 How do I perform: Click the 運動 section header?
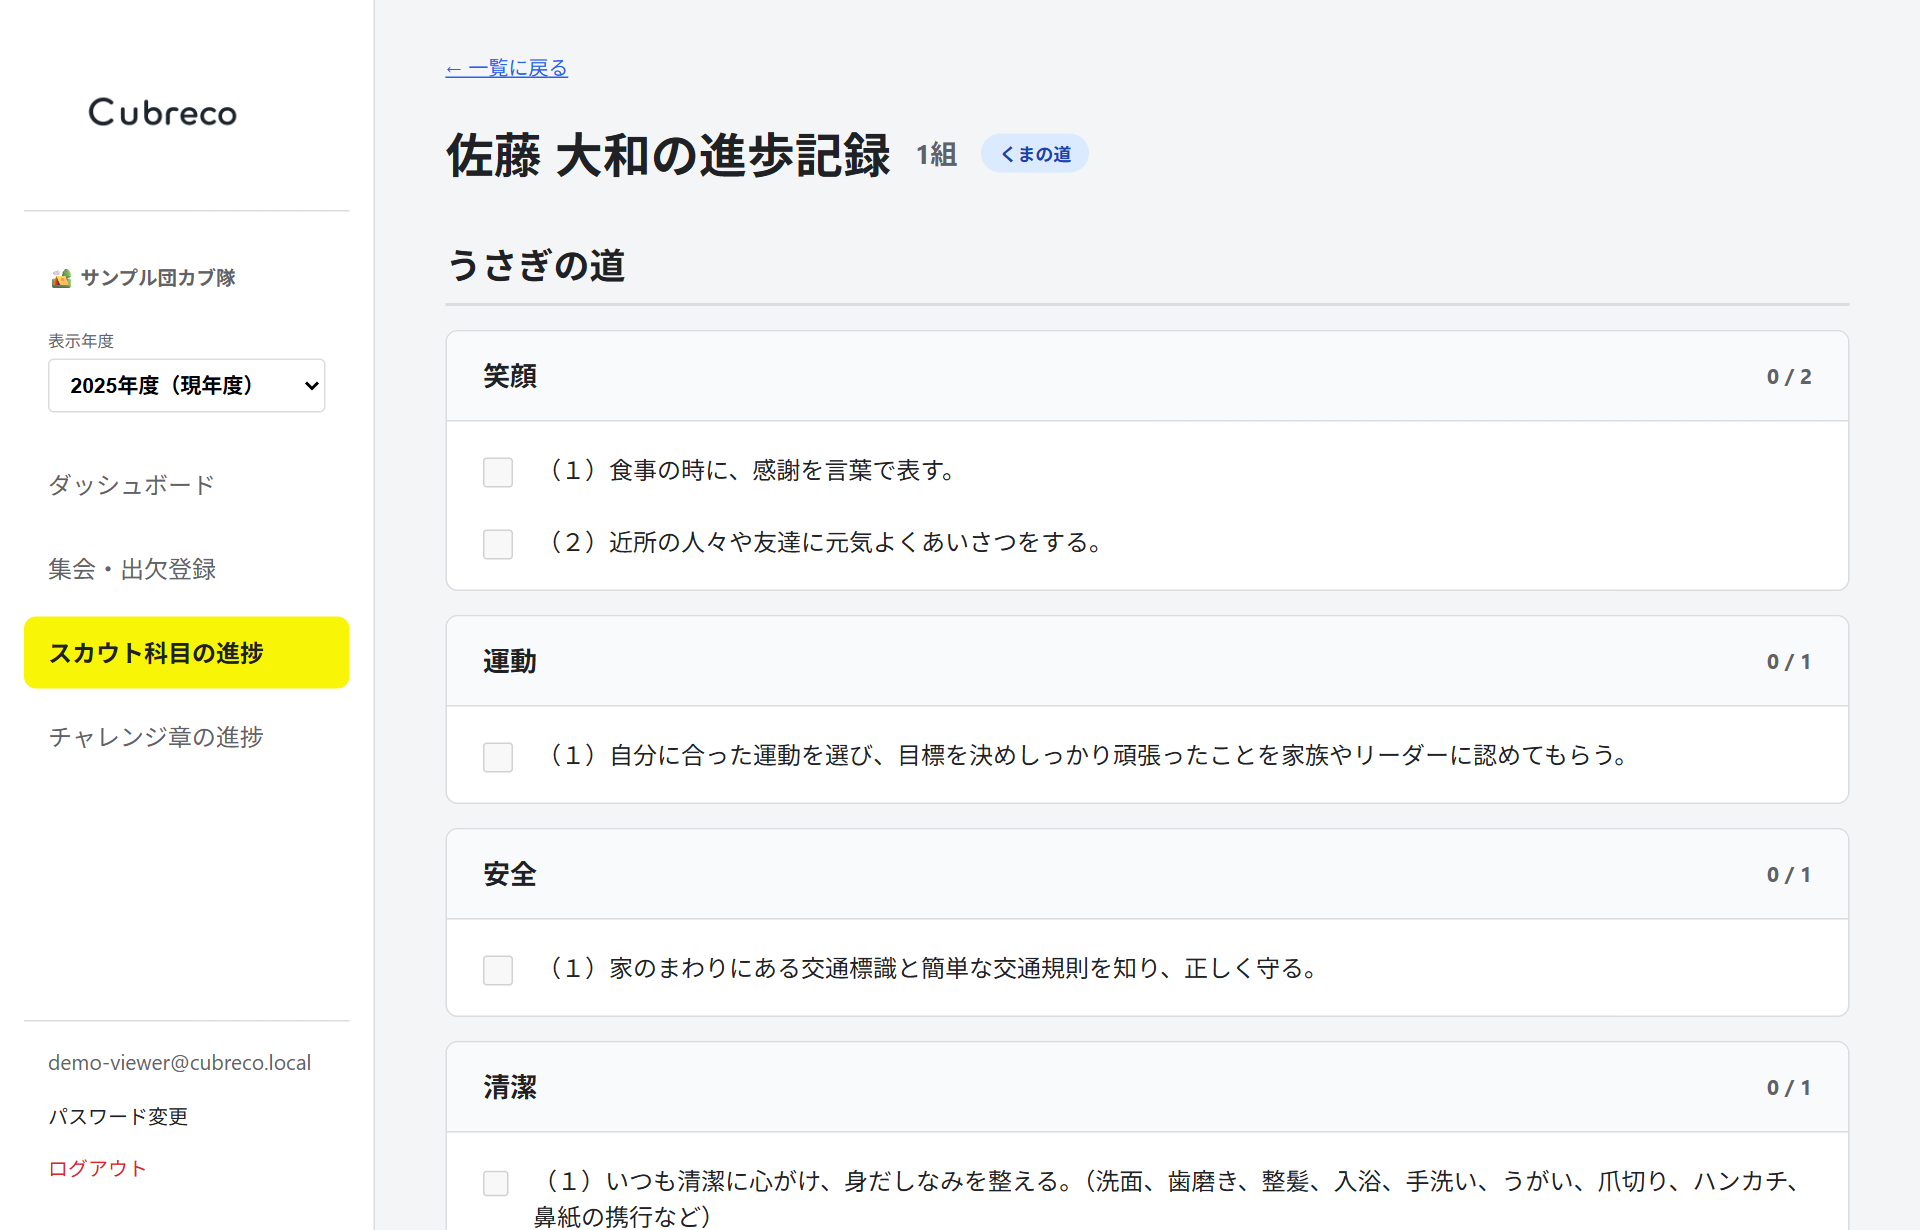tap(1147, 661)
